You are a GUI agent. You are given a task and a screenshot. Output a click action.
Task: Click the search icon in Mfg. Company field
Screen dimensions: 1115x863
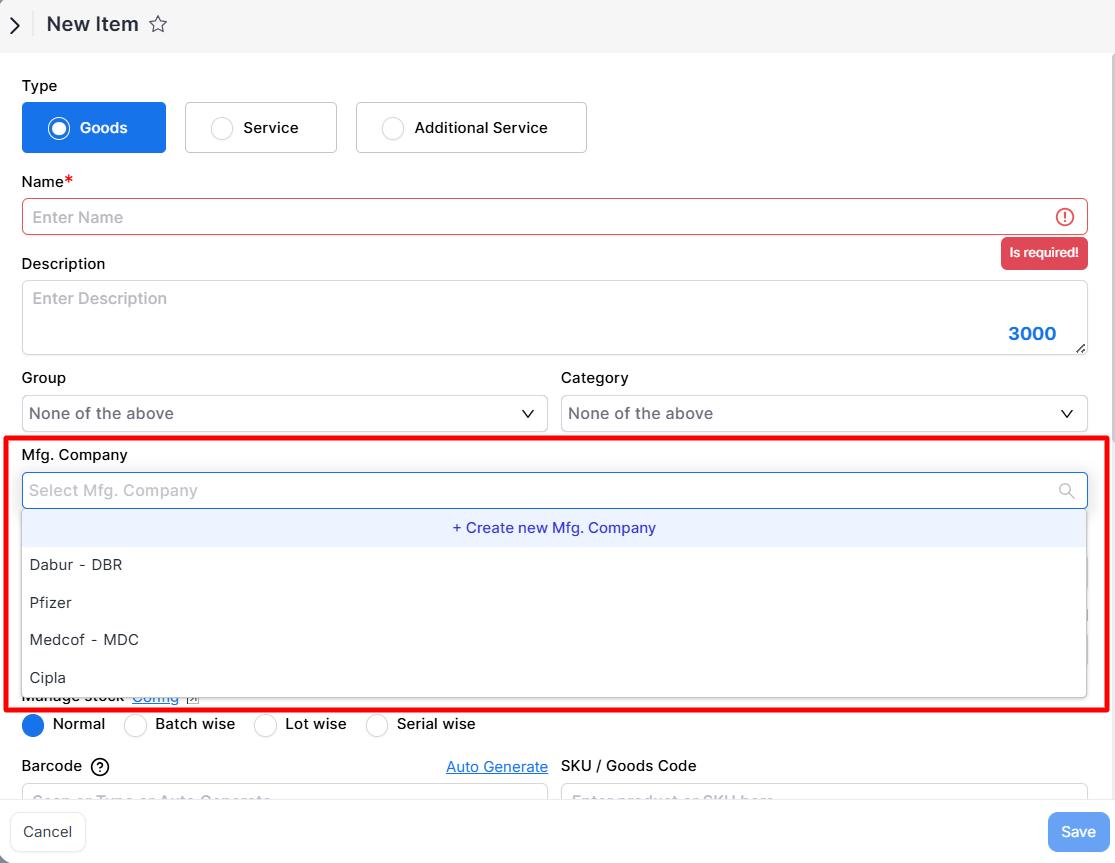click(1067, 491)
